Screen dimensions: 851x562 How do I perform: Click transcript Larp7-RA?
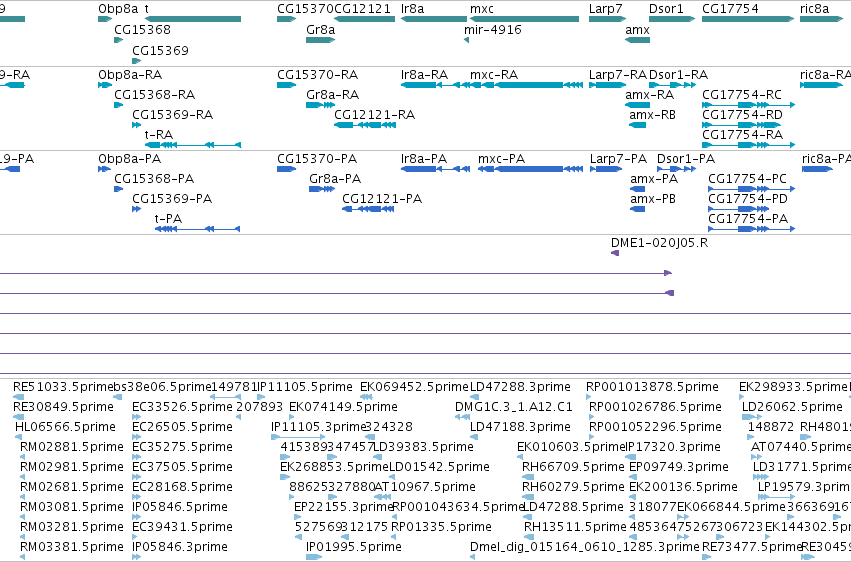click(618, 75)
